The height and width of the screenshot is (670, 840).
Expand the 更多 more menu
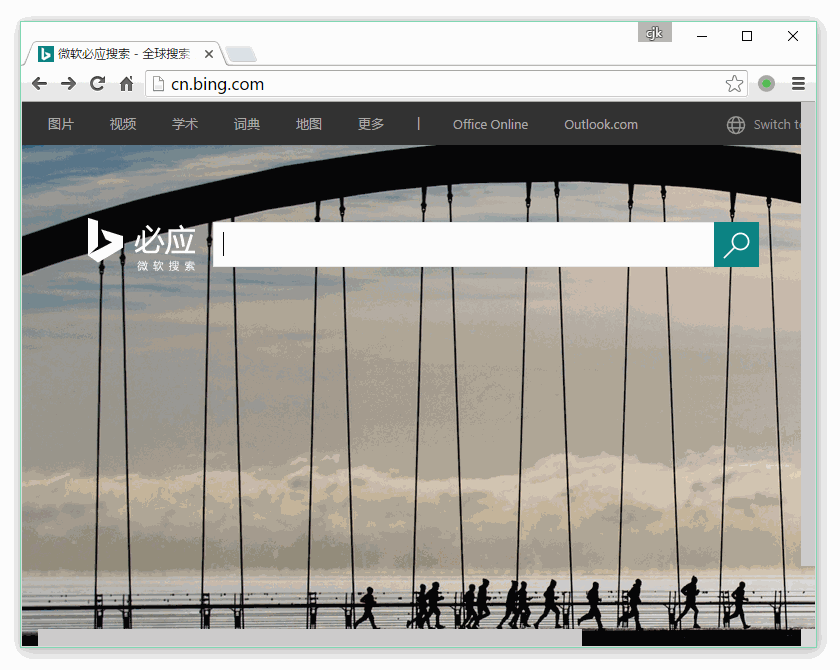(x=371, y=124)
